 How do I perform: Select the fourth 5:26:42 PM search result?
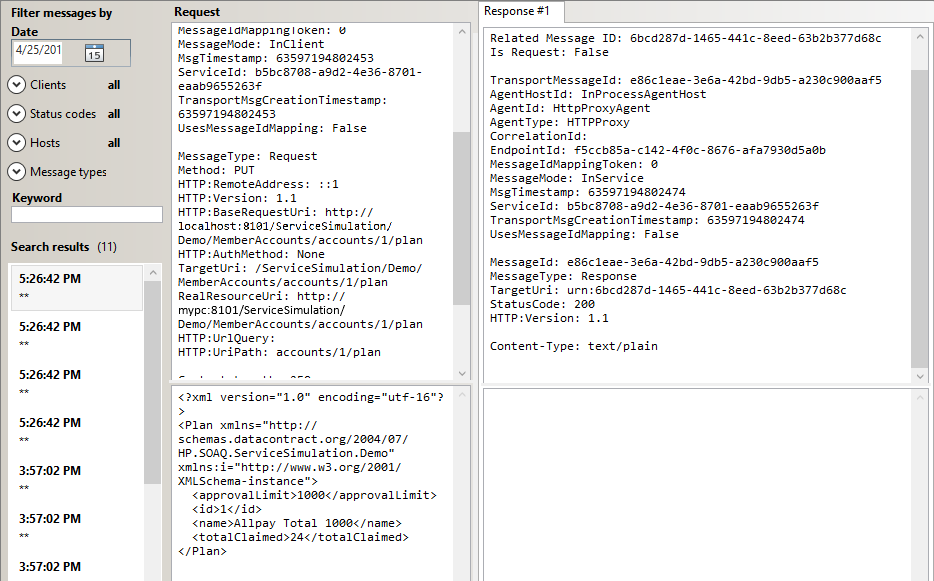[x=76, y=430]
